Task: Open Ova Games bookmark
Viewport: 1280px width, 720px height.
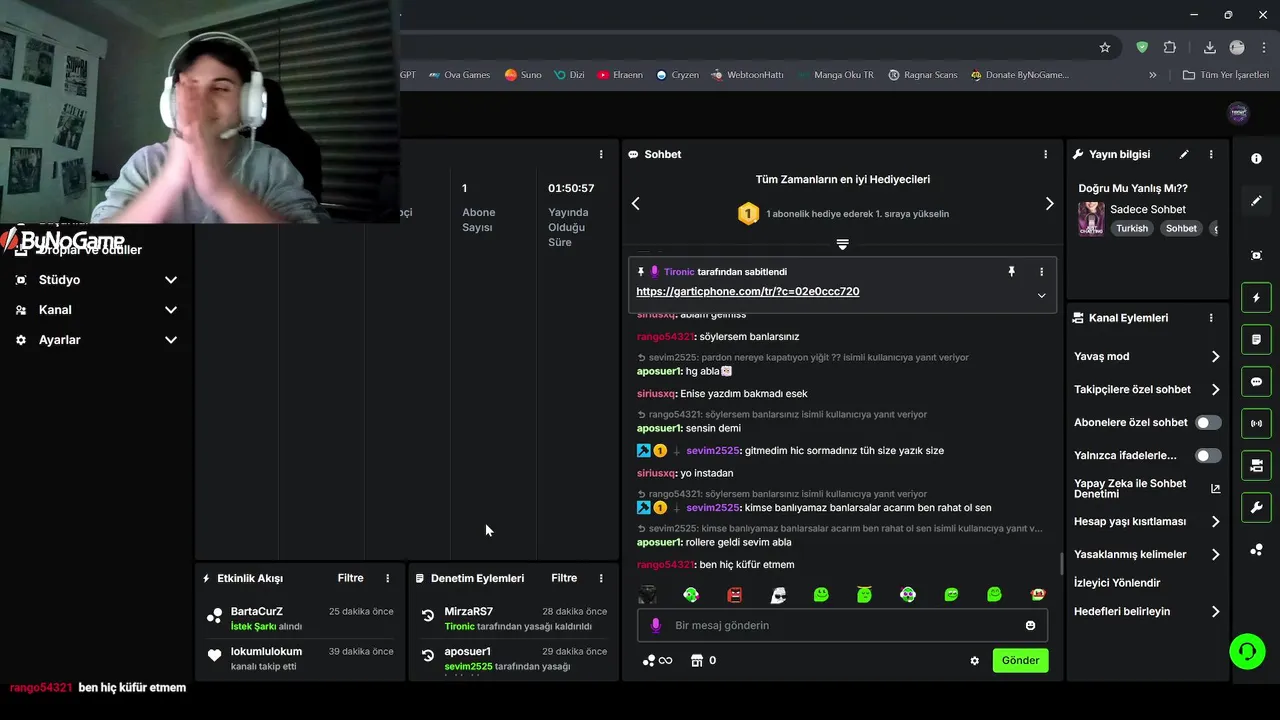Action: (459, 75)
